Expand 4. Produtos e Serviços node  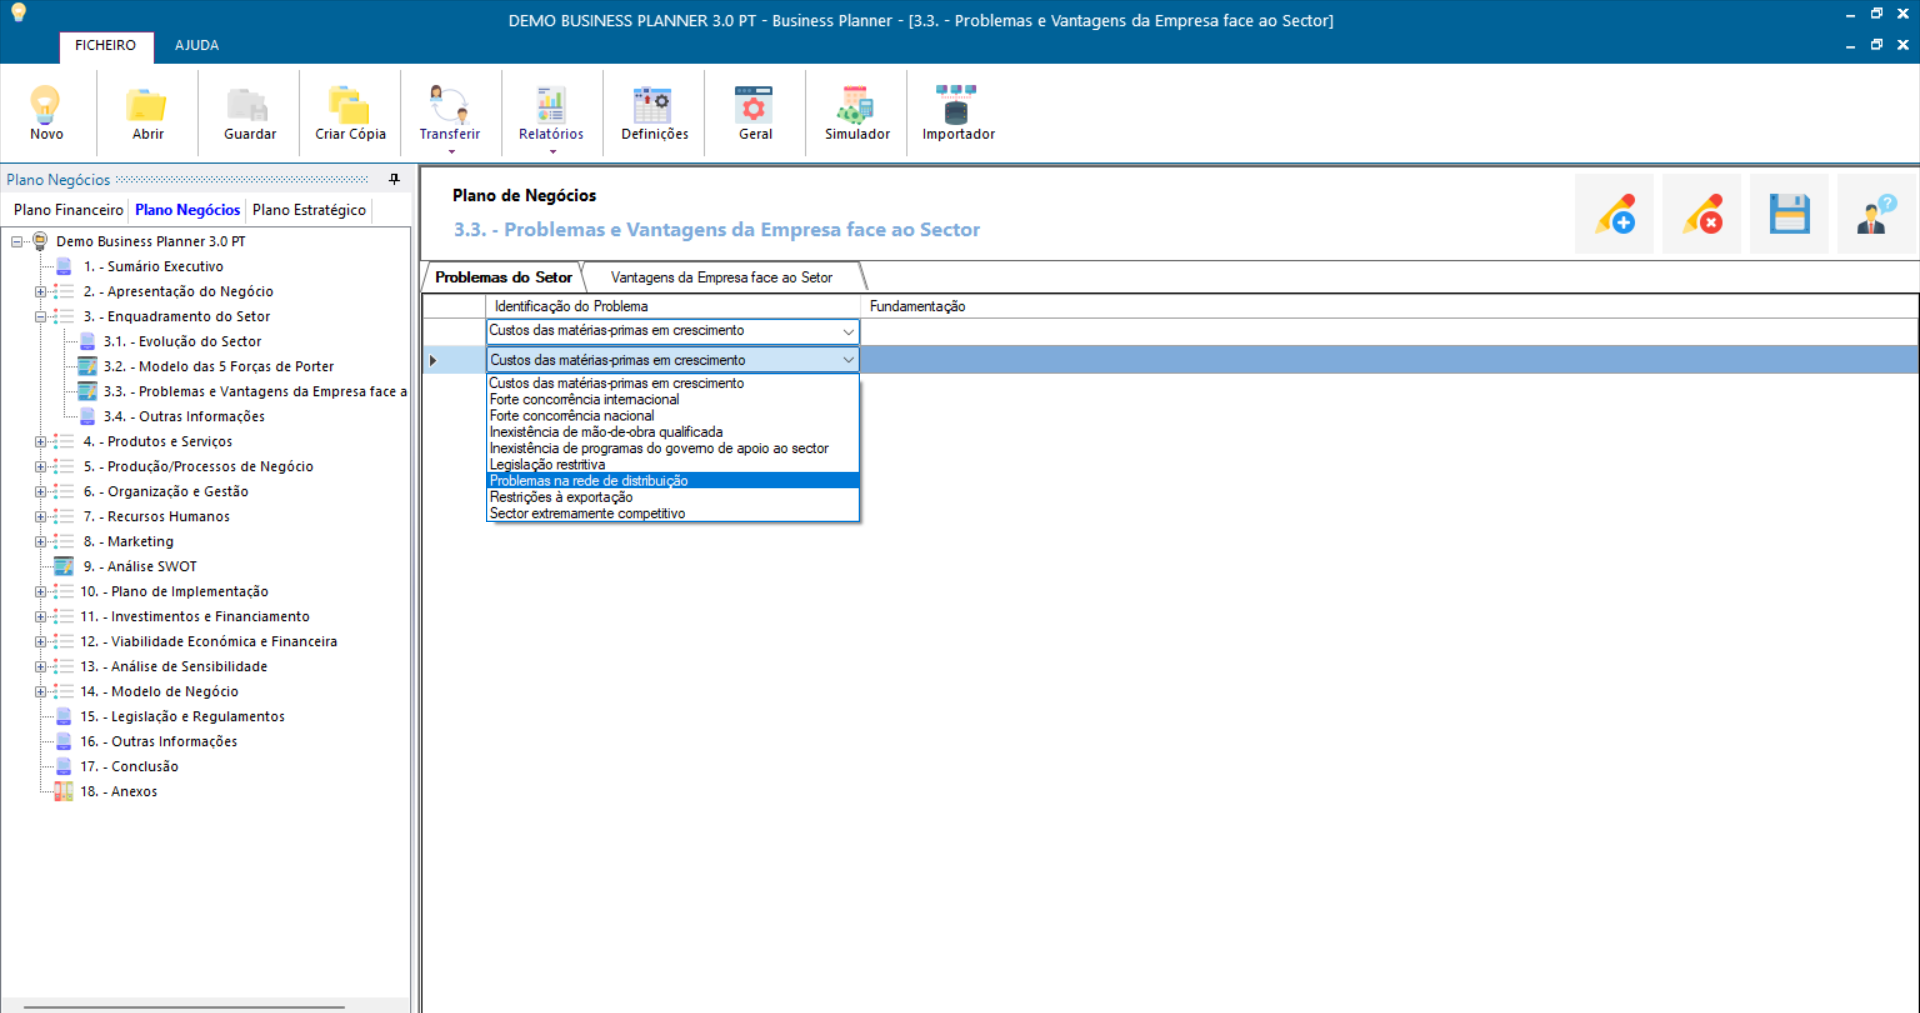click(40, 441)
